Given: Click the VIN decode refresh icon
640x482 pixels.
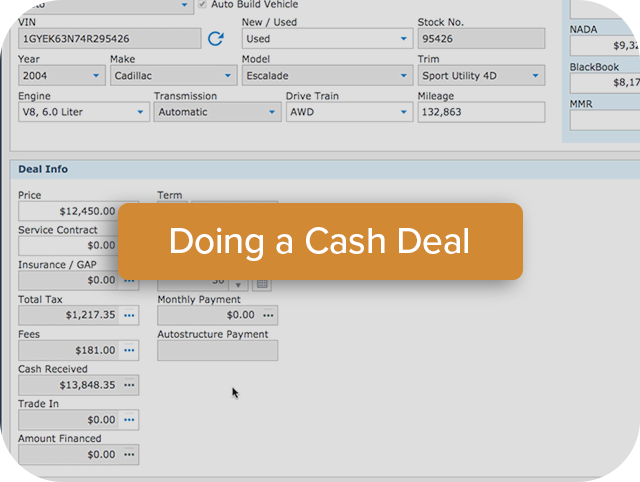Looking at the screenshot, I should [216, 39].
